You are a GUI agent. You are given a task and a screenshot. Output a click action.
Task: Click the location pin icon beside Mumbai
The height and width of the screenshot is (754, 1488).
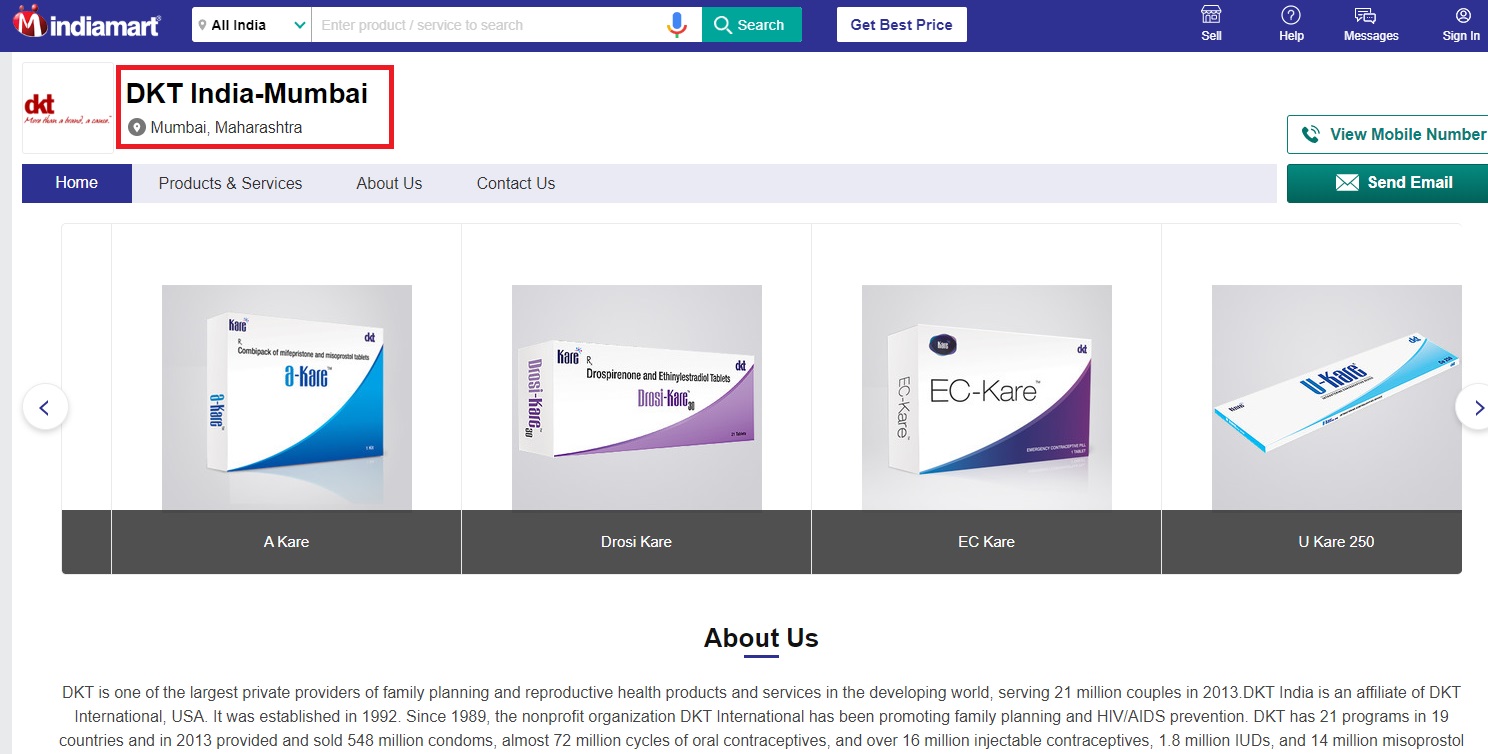[x=137, y=128]
